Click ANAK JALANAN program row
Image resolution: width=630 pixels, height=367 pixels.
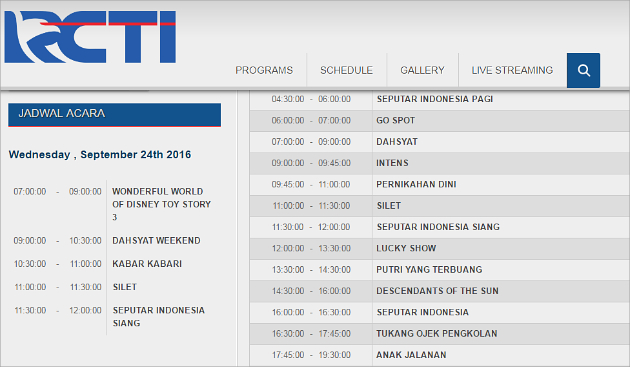coord(440,355)
